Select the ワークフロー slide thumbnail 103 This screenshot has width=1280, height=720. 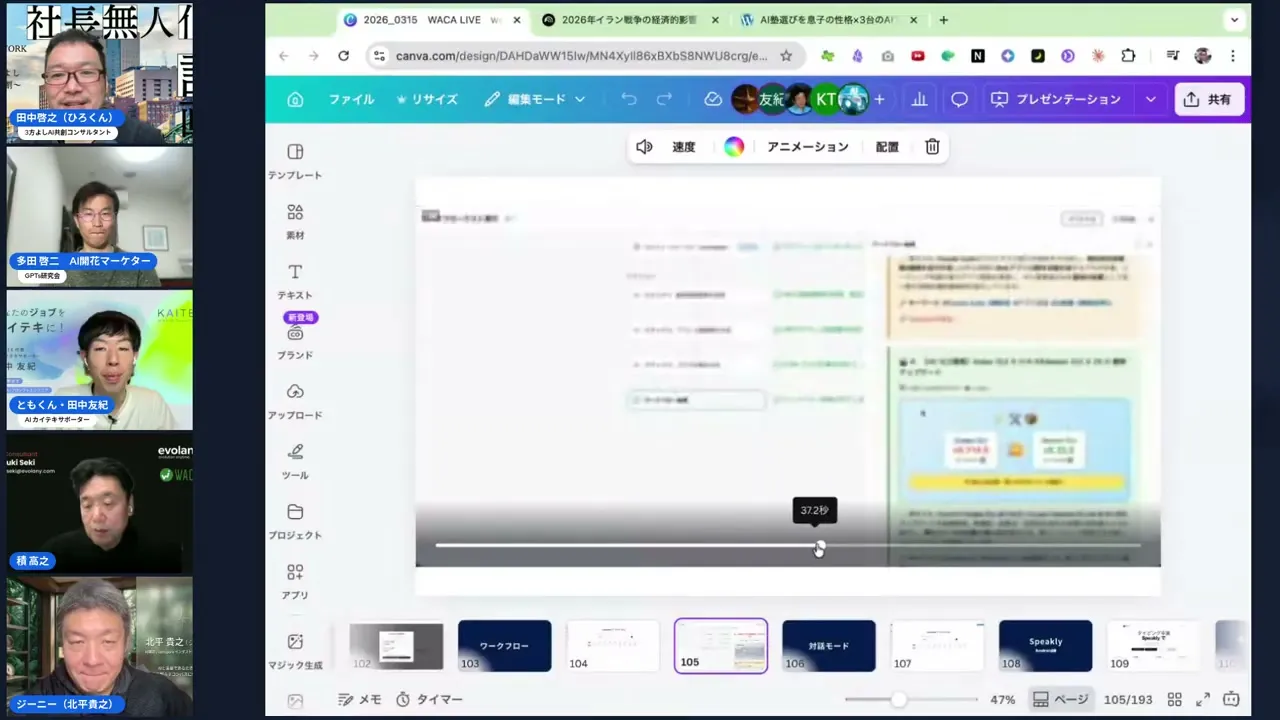click(x=504, y=646)
